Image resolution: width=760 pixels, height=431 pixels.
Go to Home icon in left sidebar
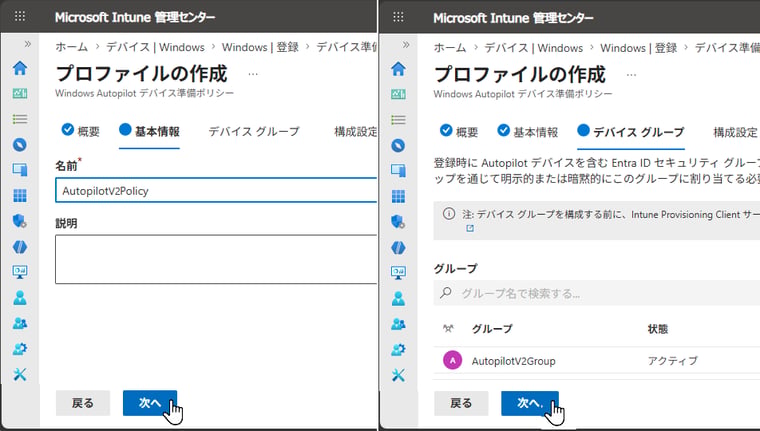coord(20,68)
